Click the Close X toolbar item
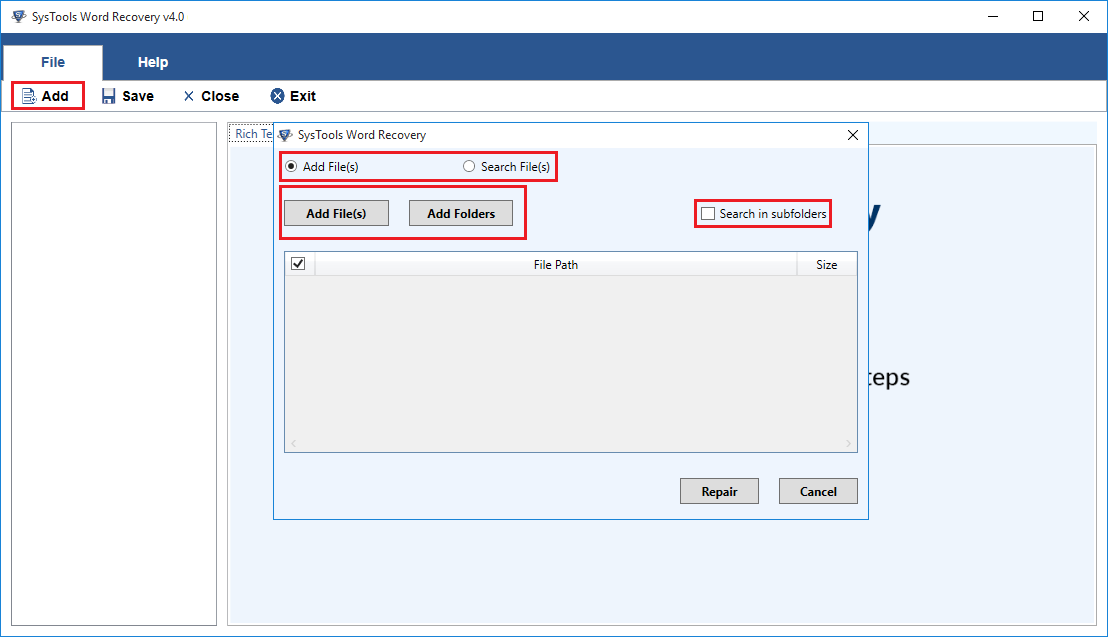 click(x=211, y=96)
